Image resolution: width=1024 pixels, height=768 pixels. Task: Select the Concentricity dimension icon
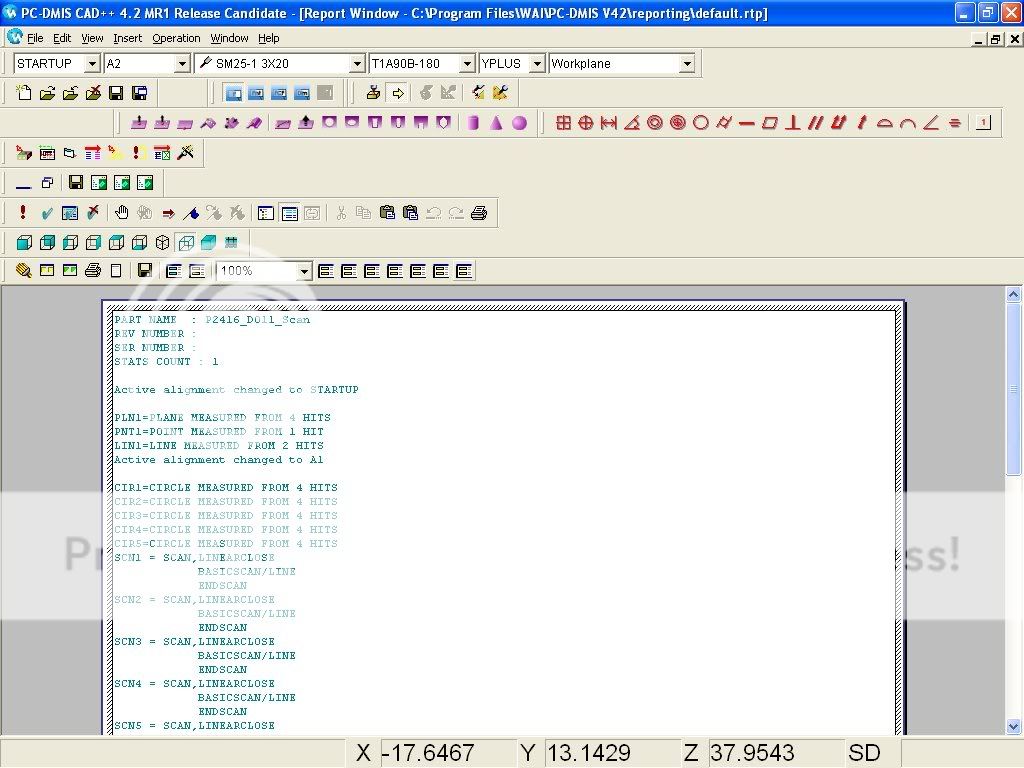click(x=654, y=122)
